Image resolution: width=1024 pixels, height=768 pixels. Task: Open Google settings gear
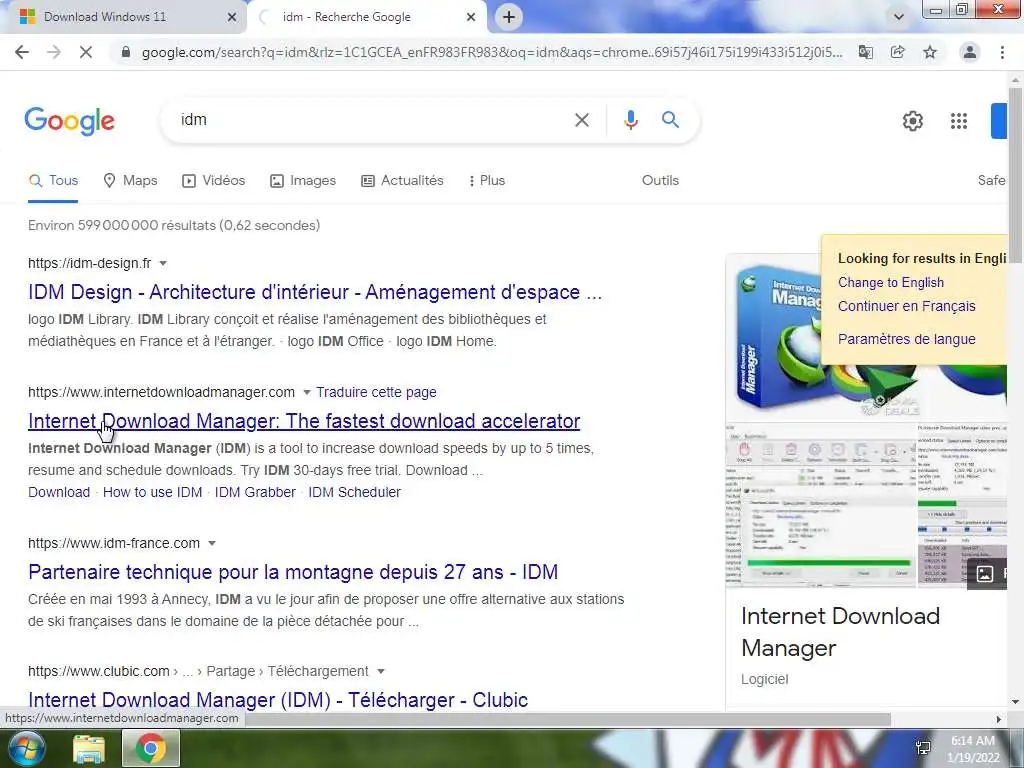coord(913,121)
